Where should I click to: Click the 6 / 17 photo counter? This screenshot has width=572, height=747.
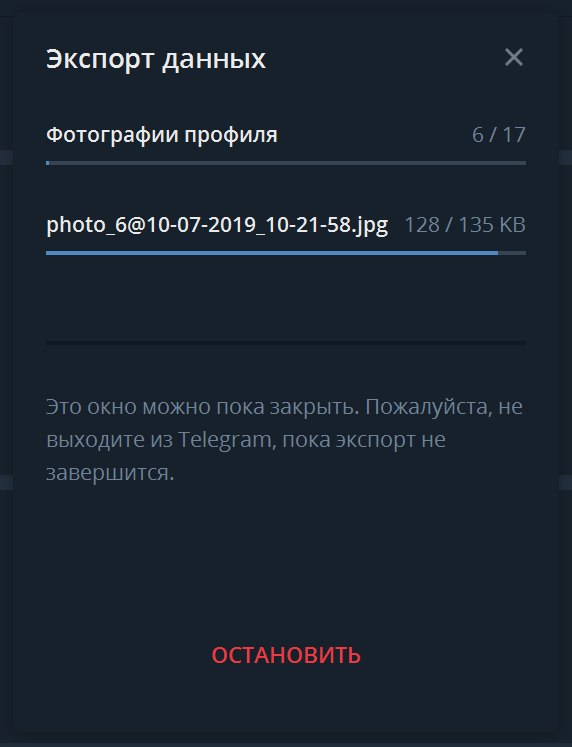pyautogui.click(x=499, y=135)
